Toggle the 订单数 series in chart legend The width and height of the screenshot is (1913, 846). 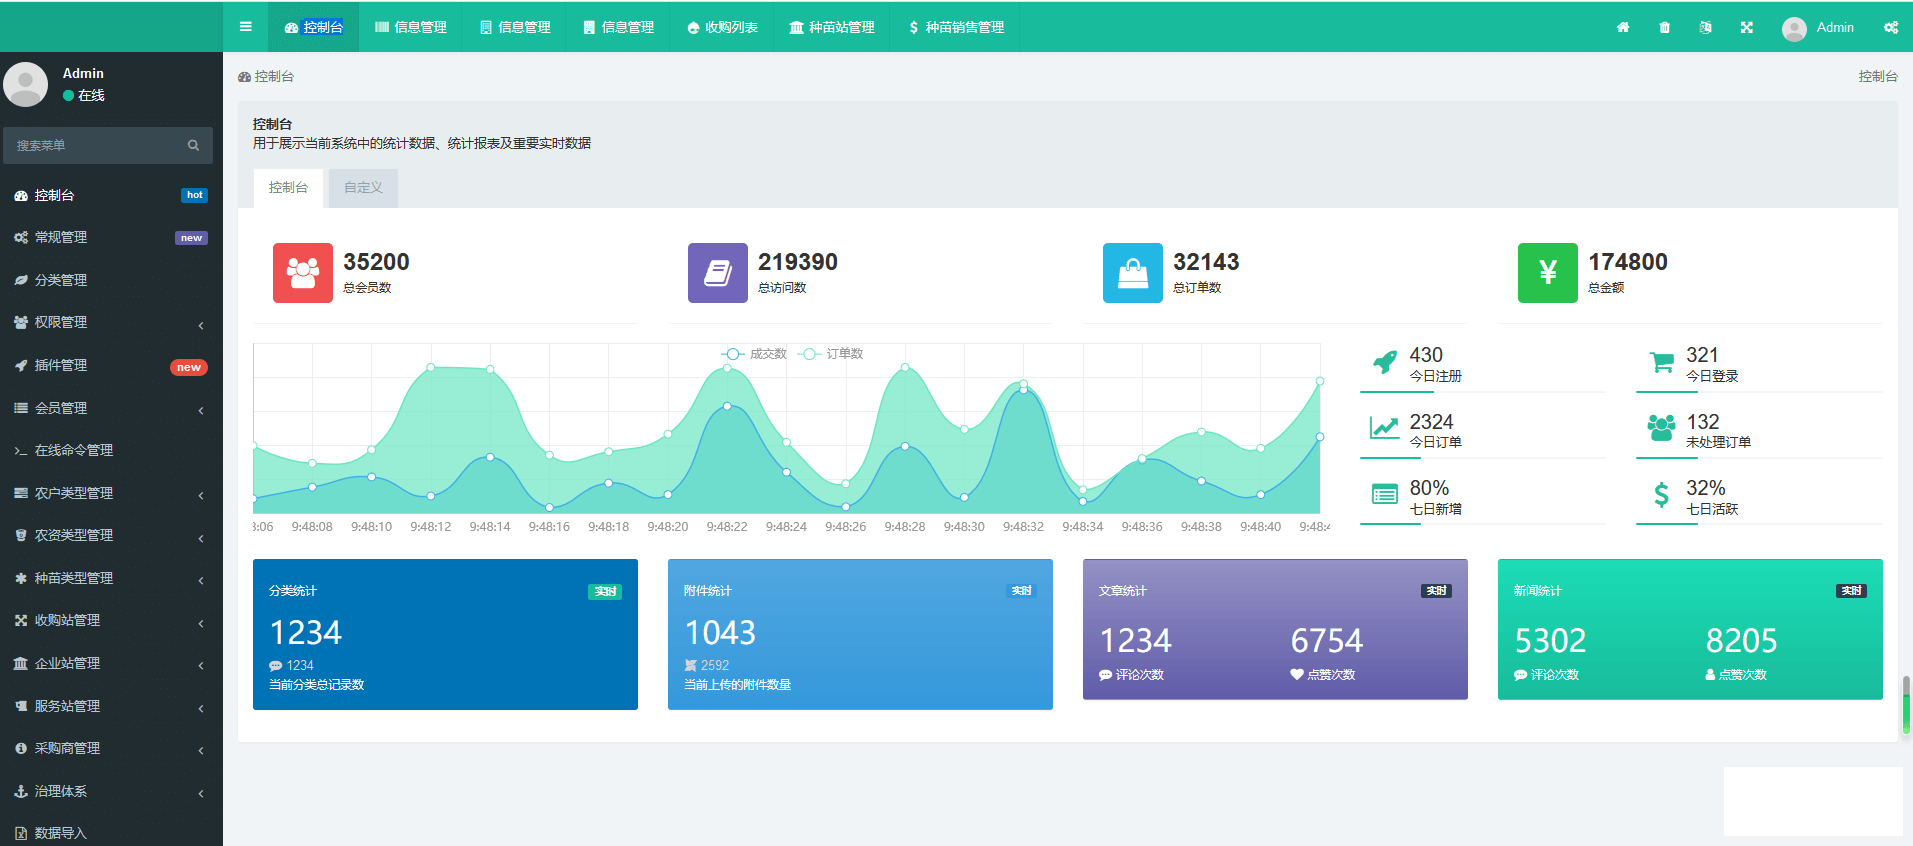pos(832,354)
